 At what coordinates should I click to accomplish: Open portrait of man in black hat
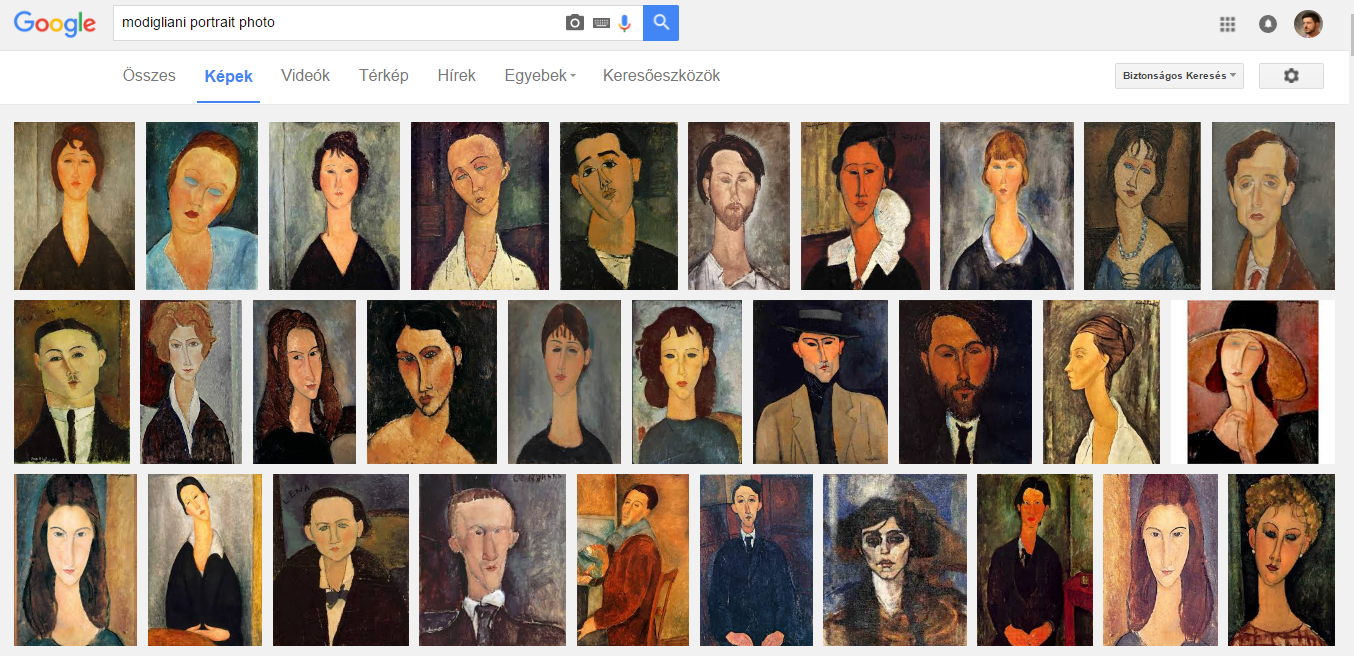click(x=820, y=382)
